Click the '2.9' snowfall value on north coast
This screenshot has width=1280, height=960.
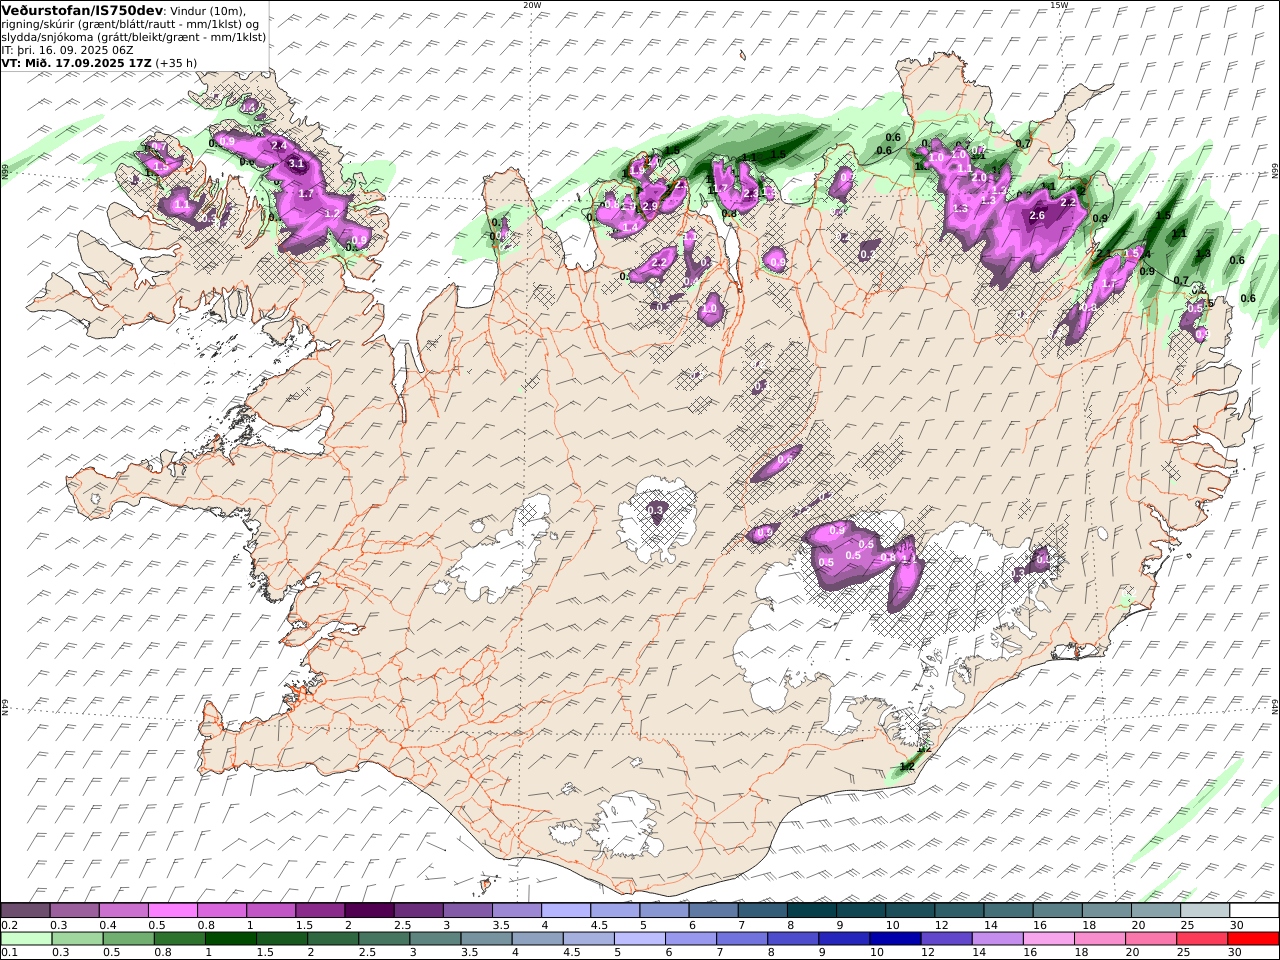click(649, 206)
